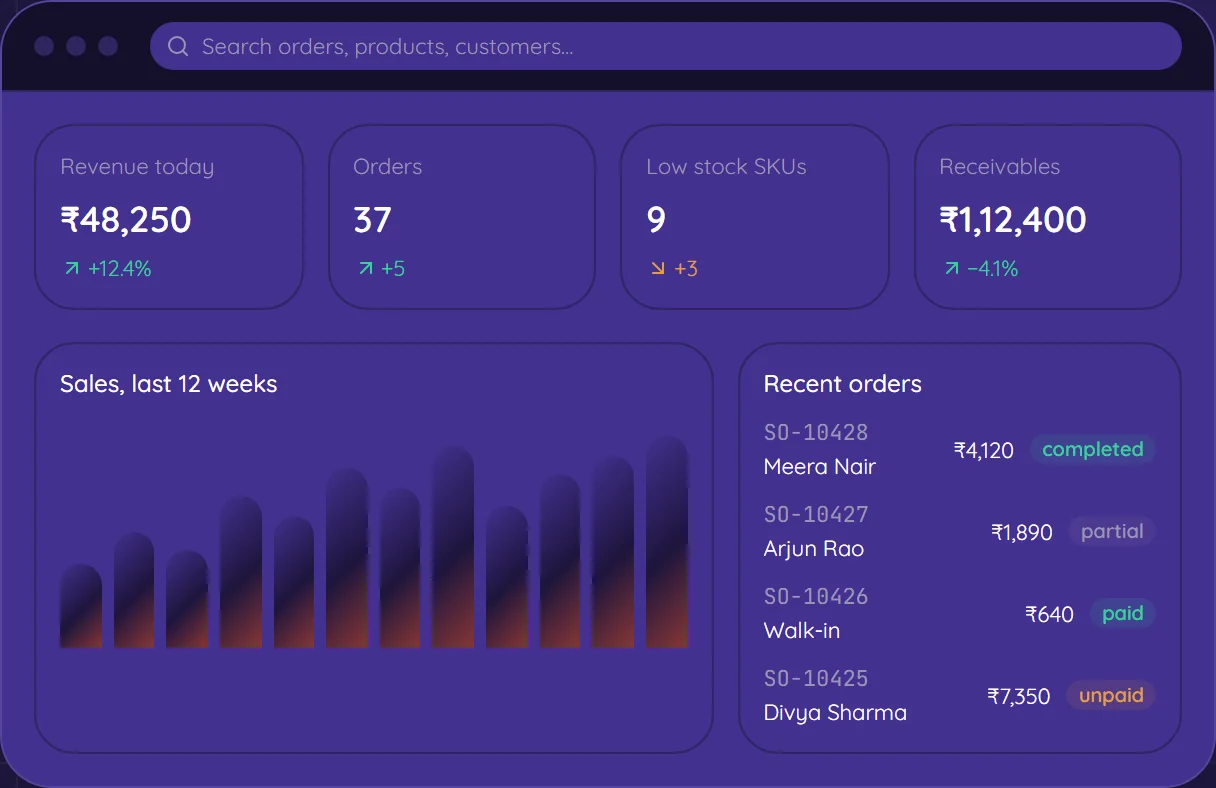
Task: Click the ₹1,890 order amount
Action: (1022, 532)
